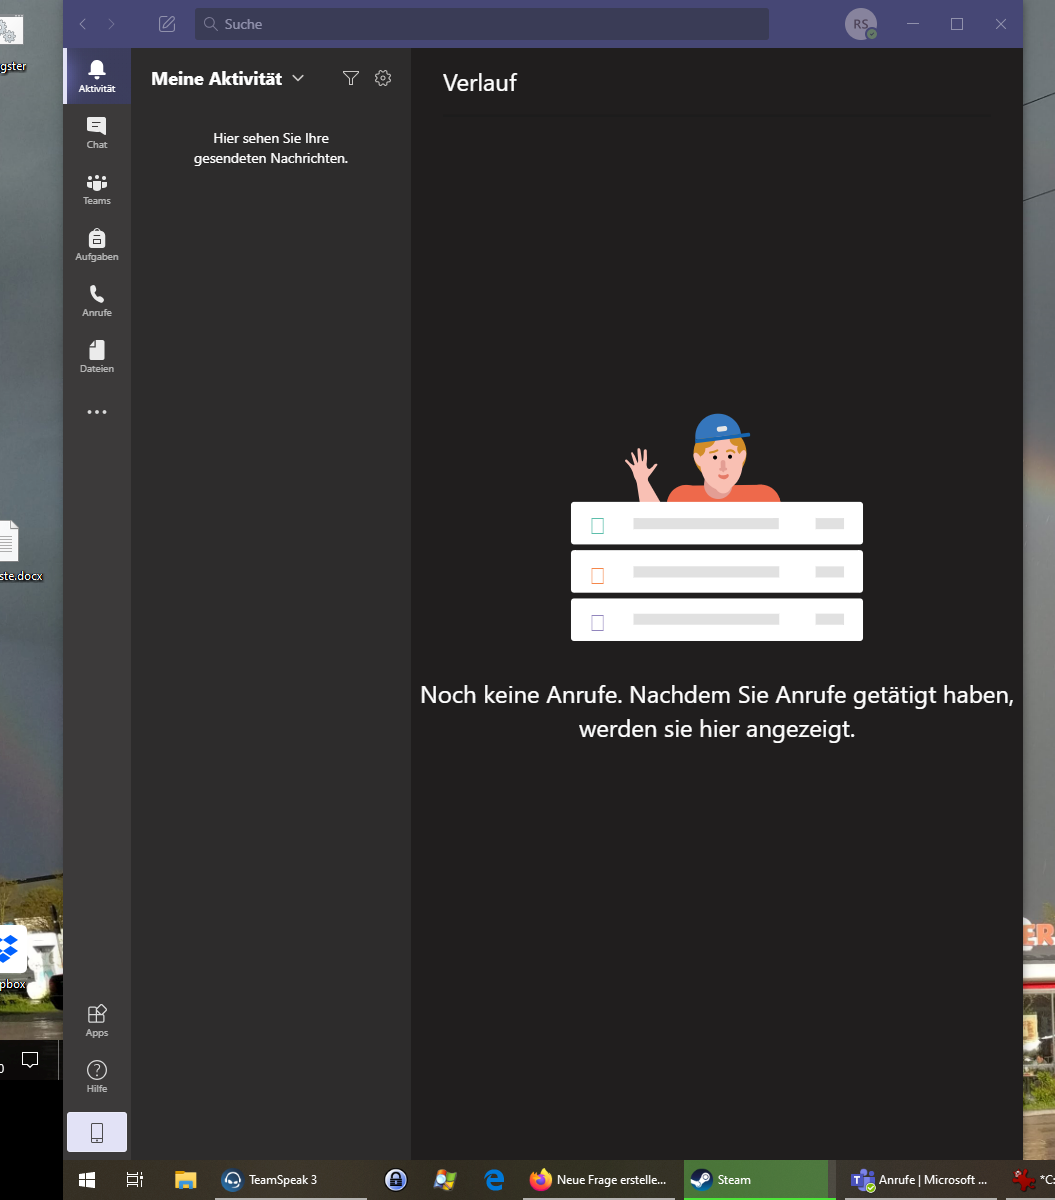
Task: Open Chat in the Teams sidebar
Action: [x=97, y=132]
